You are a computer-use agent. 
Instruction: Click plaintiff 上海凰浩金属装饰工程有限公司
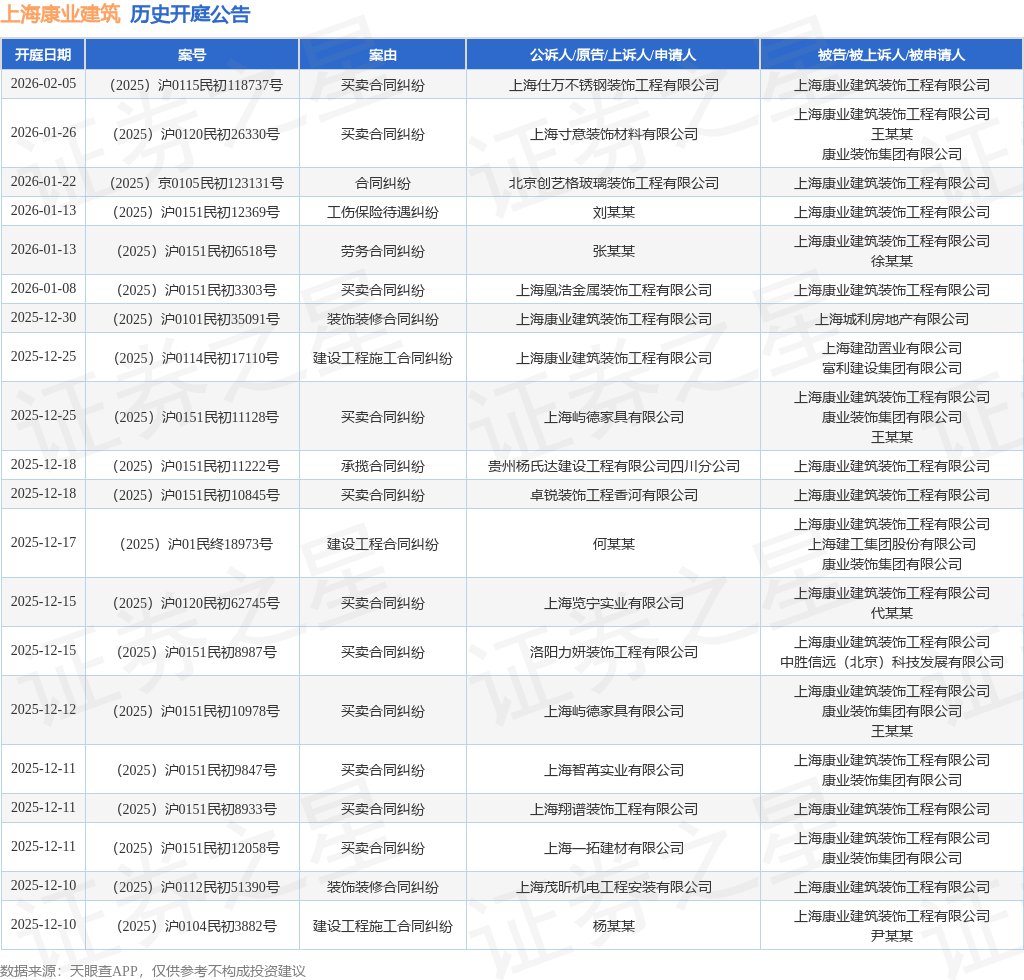pos(614,290)
